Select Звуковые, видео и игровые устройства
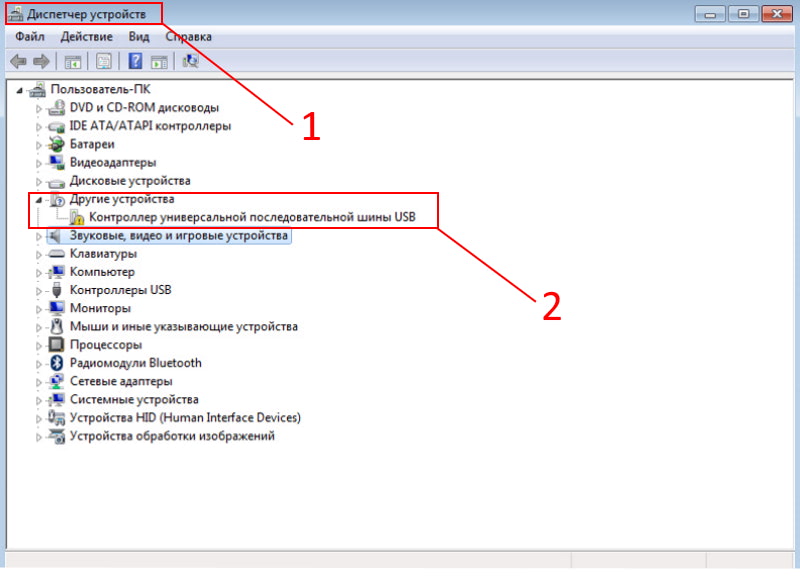 click(179, 236)
